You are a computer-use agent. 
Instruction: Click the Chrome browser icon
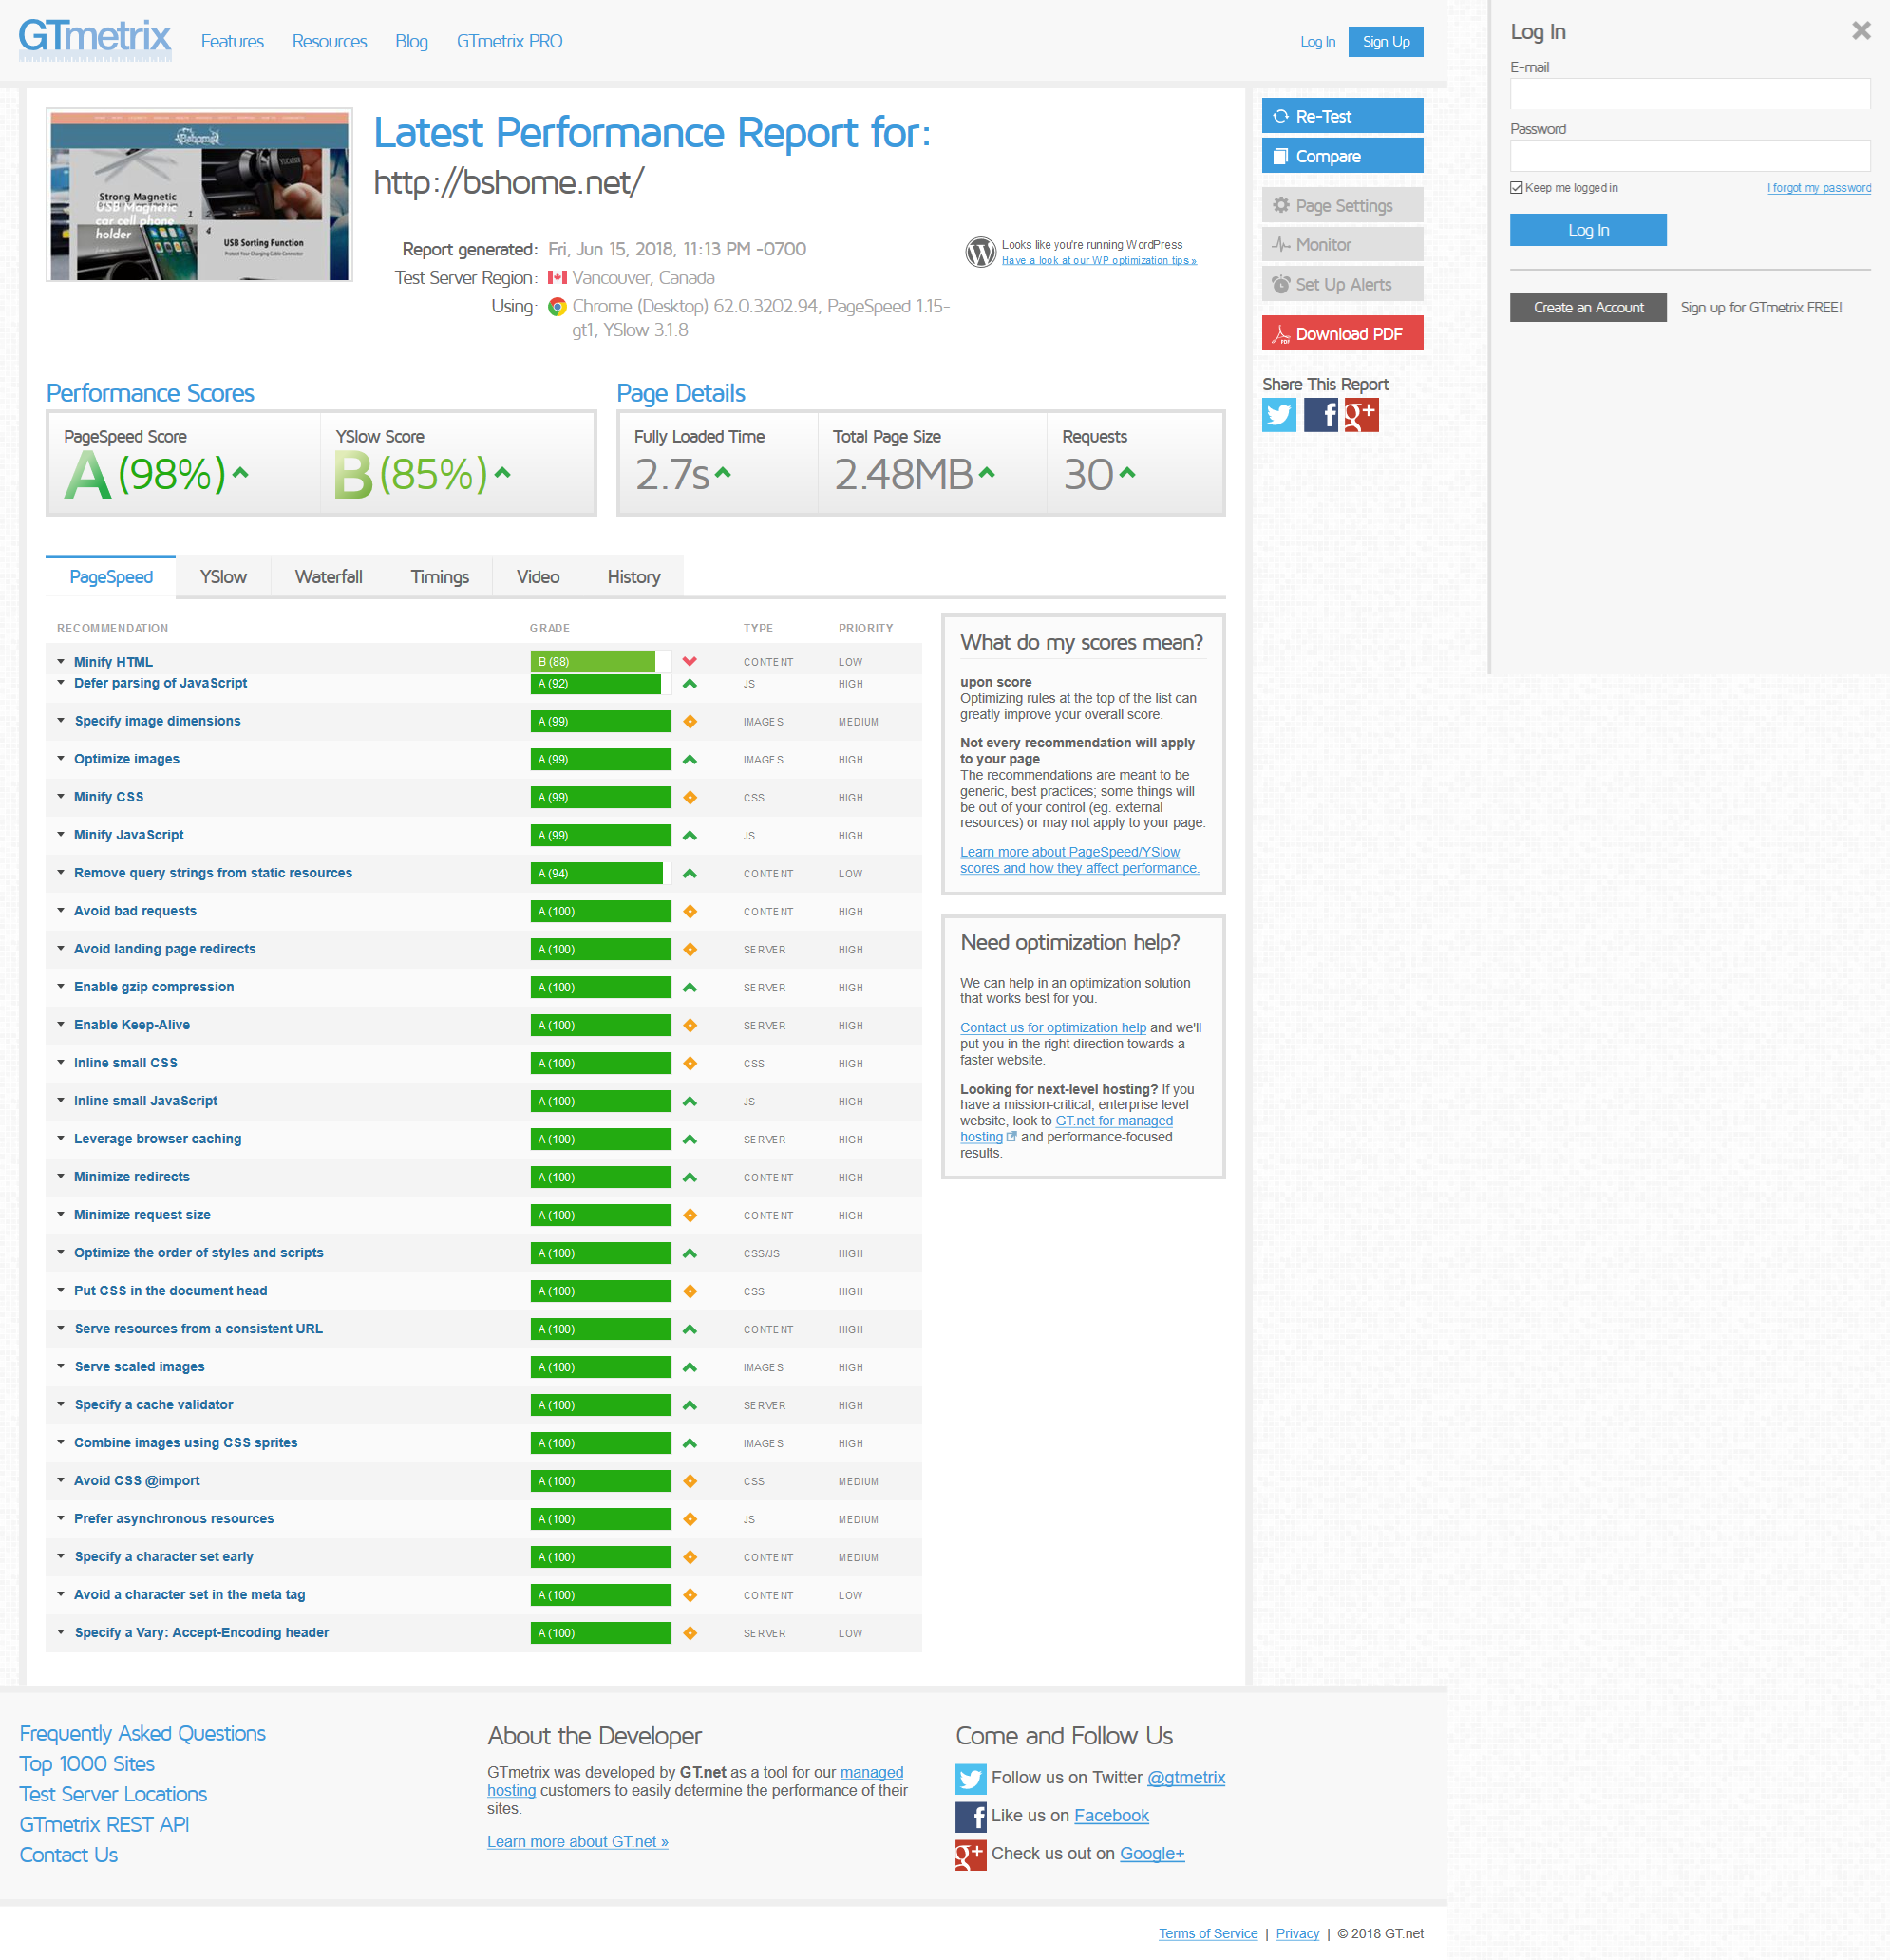(x=558, y=307)
